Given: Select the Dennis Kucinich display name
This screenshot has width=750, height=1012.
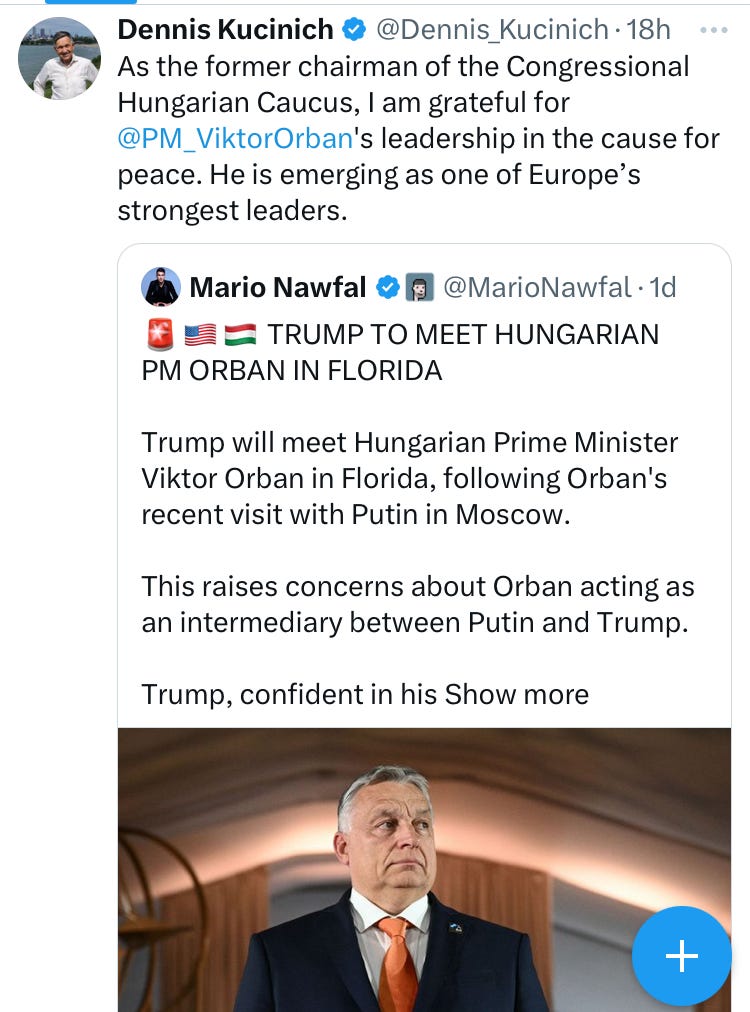Looking at the screenshot, I should pyautogui.click(x=222, y=29).
